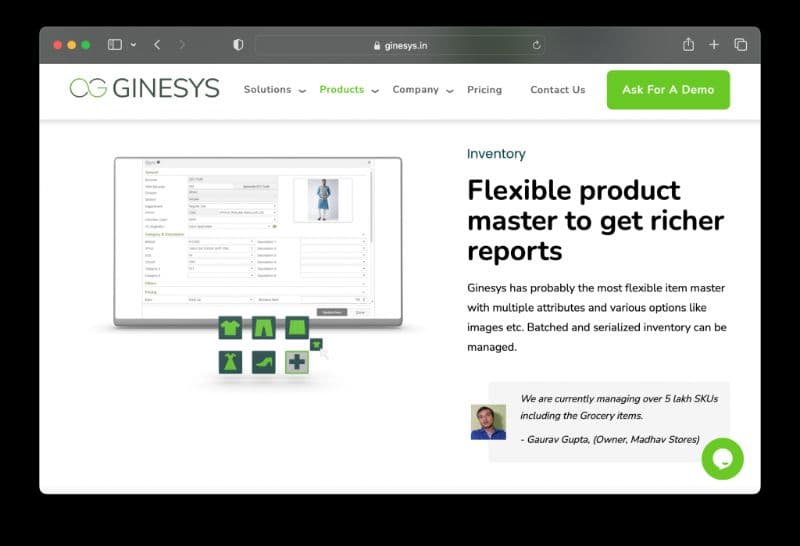
Task: Open the green chat bubble widget
Action: click(x=722, y=459)
